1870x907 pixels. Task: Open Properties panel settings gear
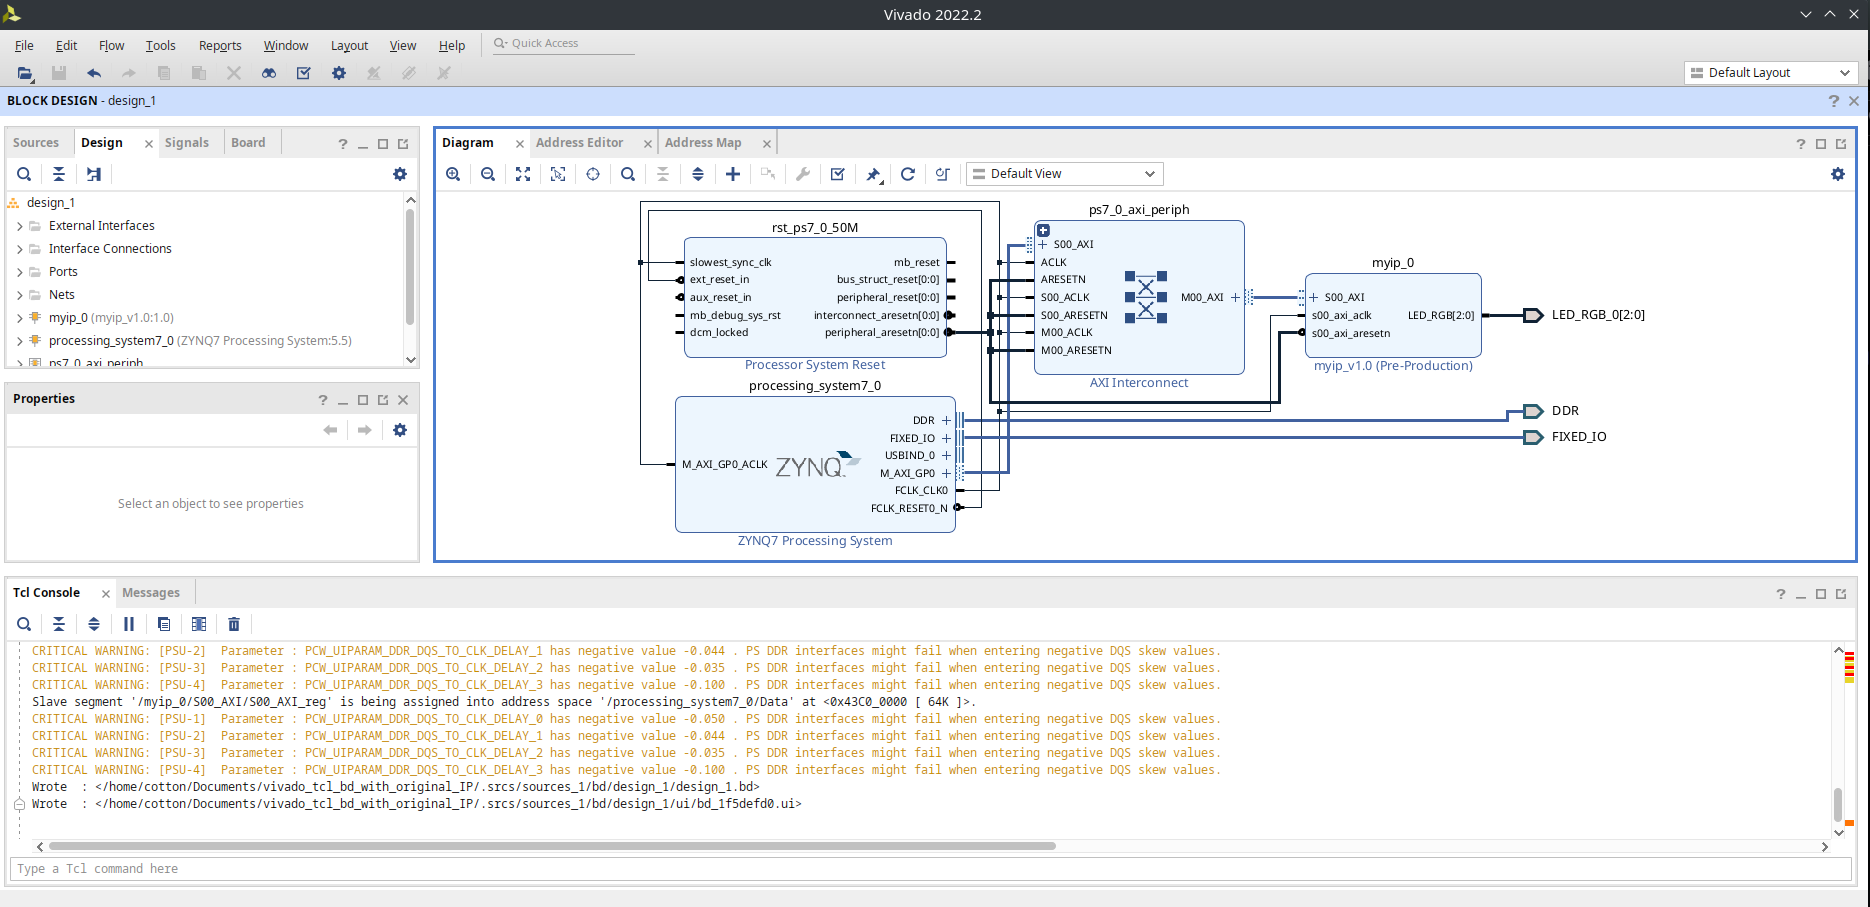[x=400, y=430]
